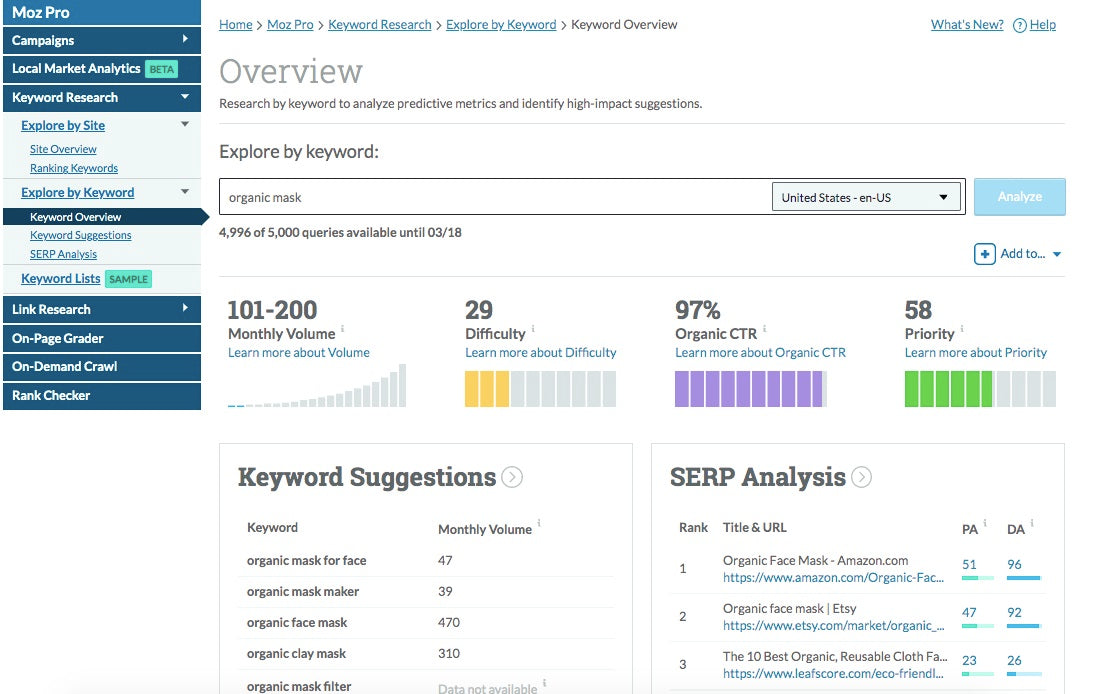Image resolution: width=1113 pixels, height=694 pixels.
Task: Click info icon next to Organic CTR
Action: (764, 329)
